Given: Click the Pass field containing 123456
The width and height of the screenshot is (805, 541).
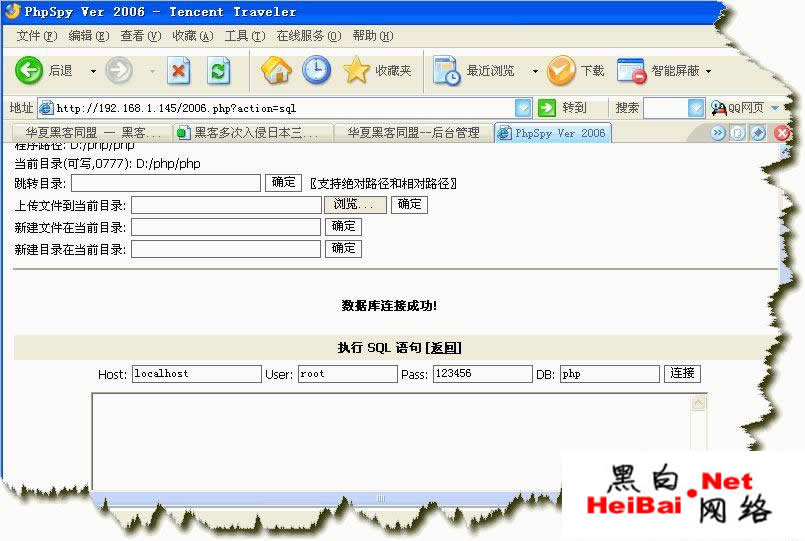Looking at the screenshot, I should pyautogui.click(x=483, y=374).
